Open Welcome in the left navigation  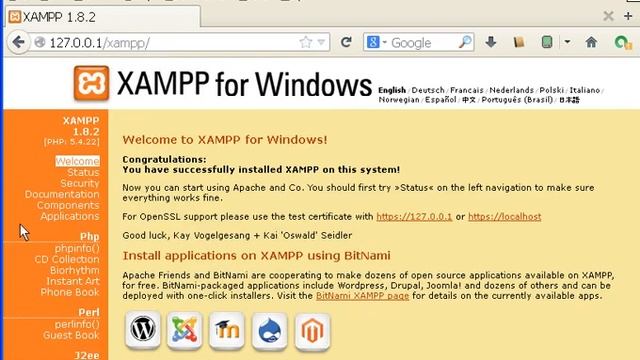pyautogui.click(x=78, y=161)
